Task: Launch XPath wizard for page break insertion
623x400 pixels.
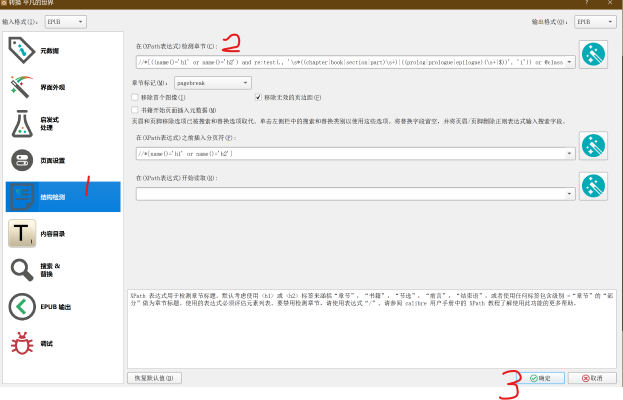Action: 593,146
